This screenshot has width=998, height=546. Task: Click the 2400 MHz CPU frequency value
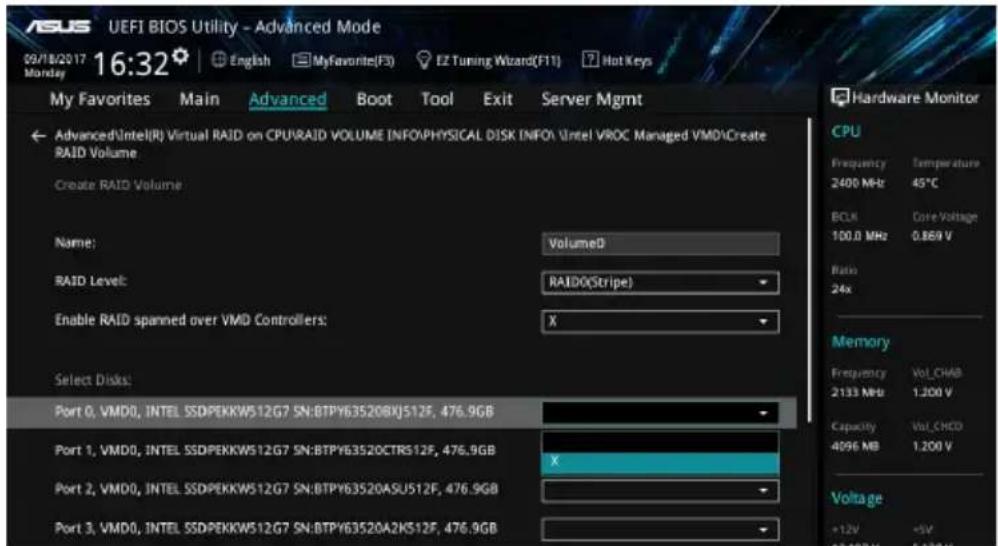[x=857, y=183]
